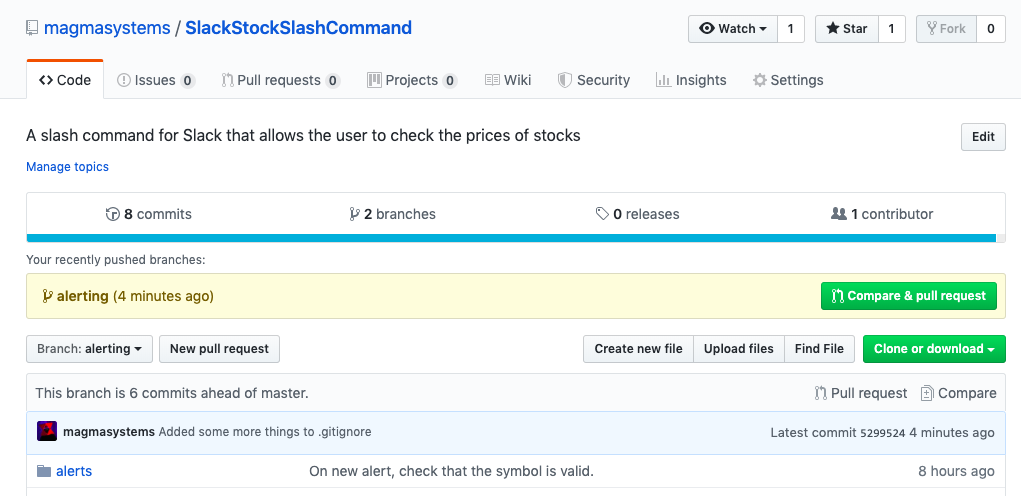1021x496 pixels.
Task: Expand the Watch dropdown
Action: 733,29
